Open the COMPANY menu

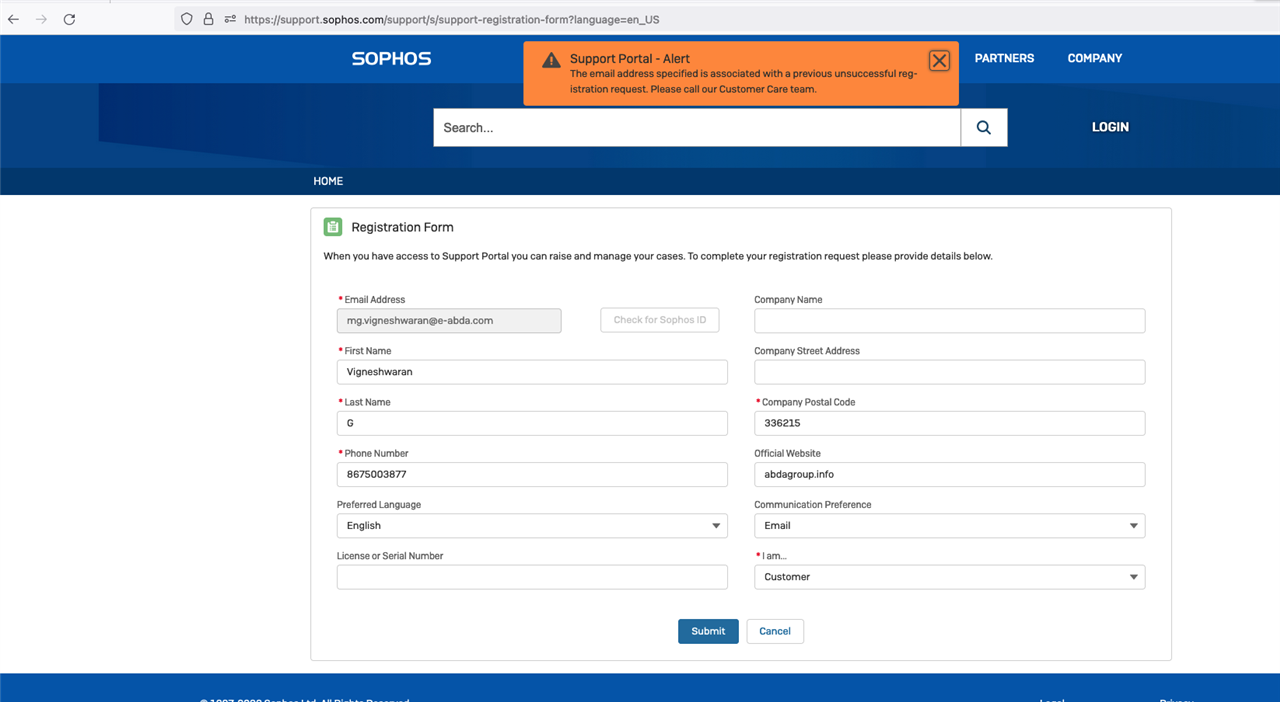point(1095,58)
